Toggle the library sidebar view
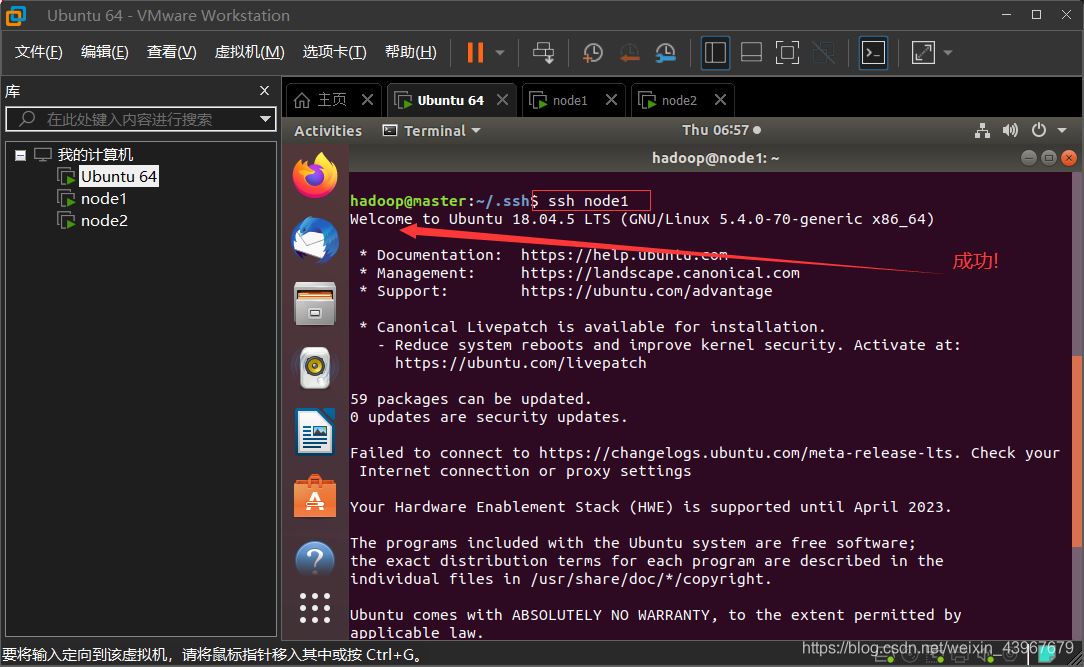This screenshot has width=1084, height=667. (x=715, y=52)
